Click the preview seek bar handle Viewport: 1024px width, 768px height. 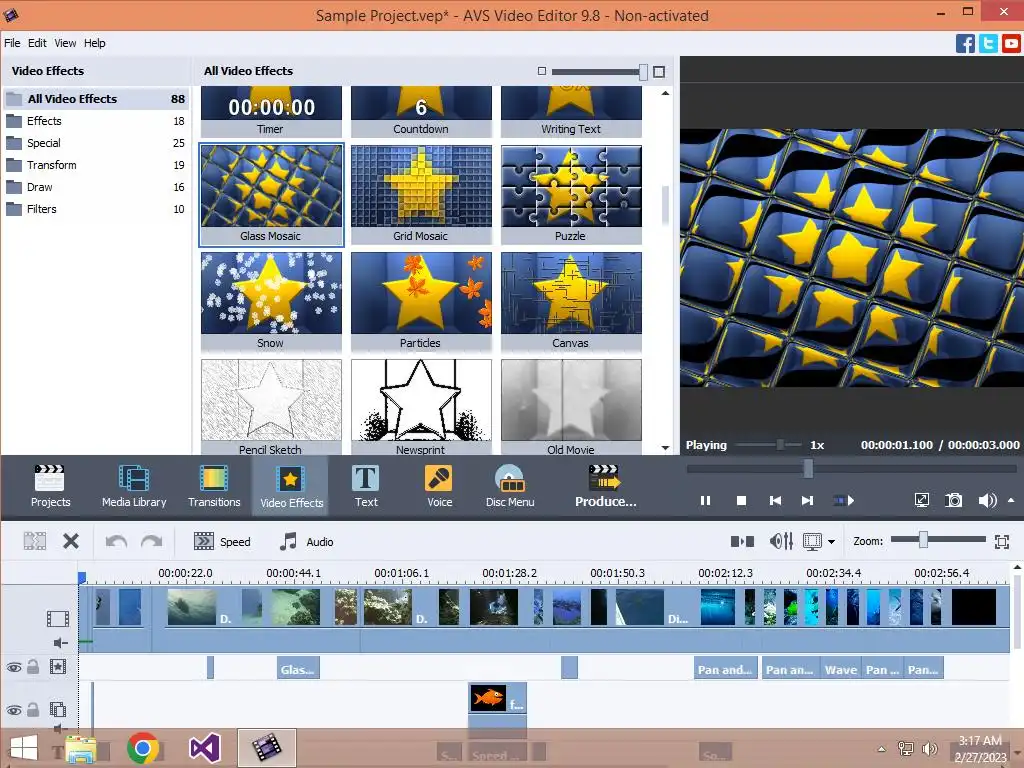pos(808,468)
